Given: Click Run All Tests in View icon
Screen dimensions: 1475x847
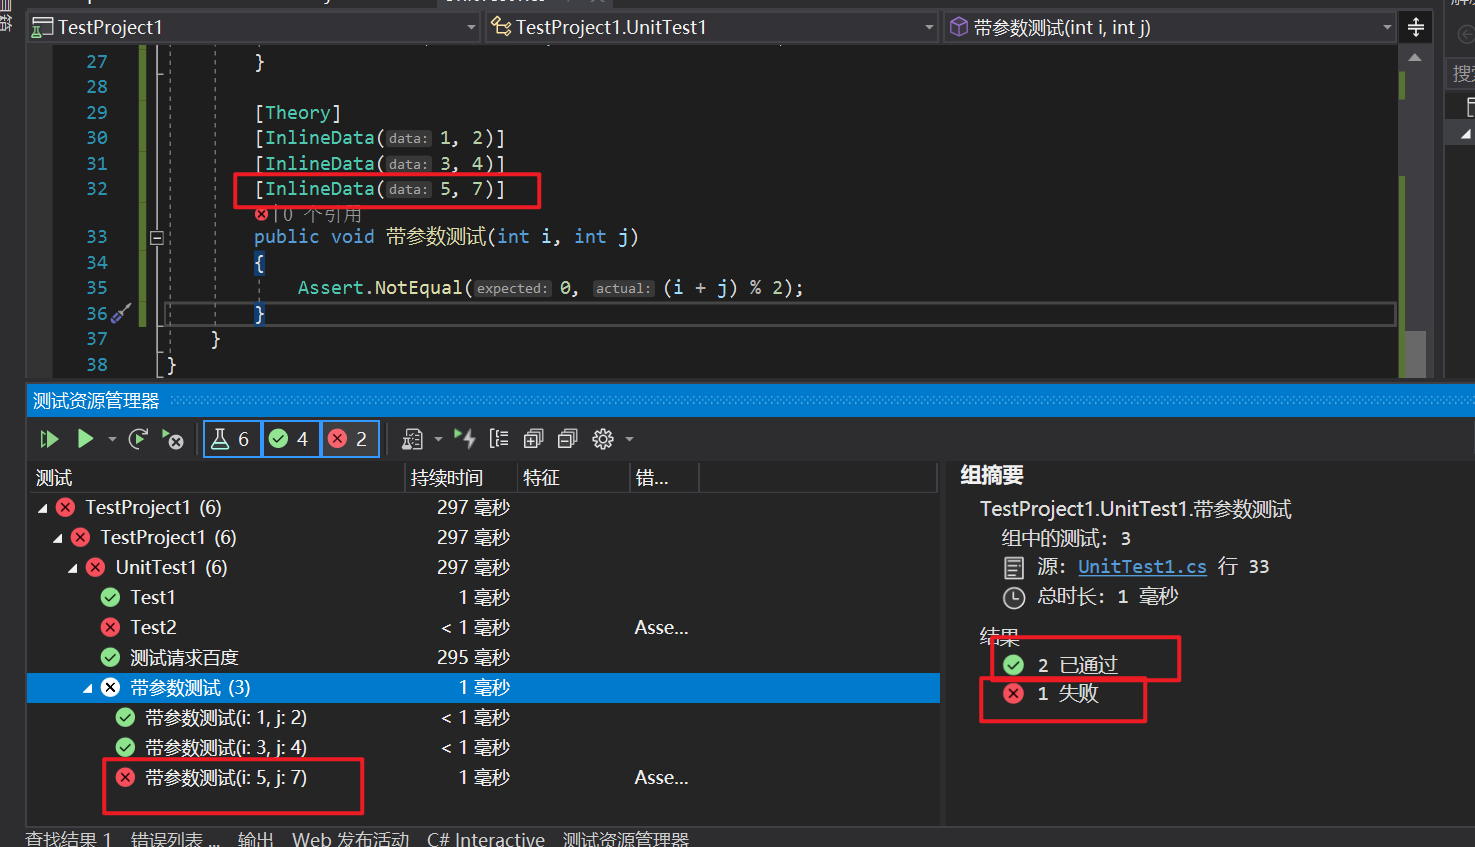Looking at the screenshot, I should click(x=48, y=439).
